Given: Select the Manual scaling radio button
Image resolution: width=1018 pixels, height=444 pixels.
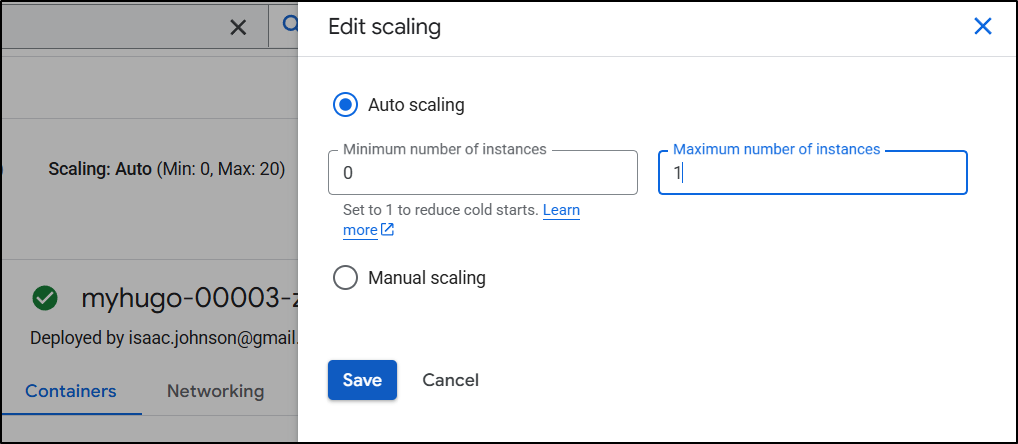Looking at the screenshot, I should [x=345, y=278].
